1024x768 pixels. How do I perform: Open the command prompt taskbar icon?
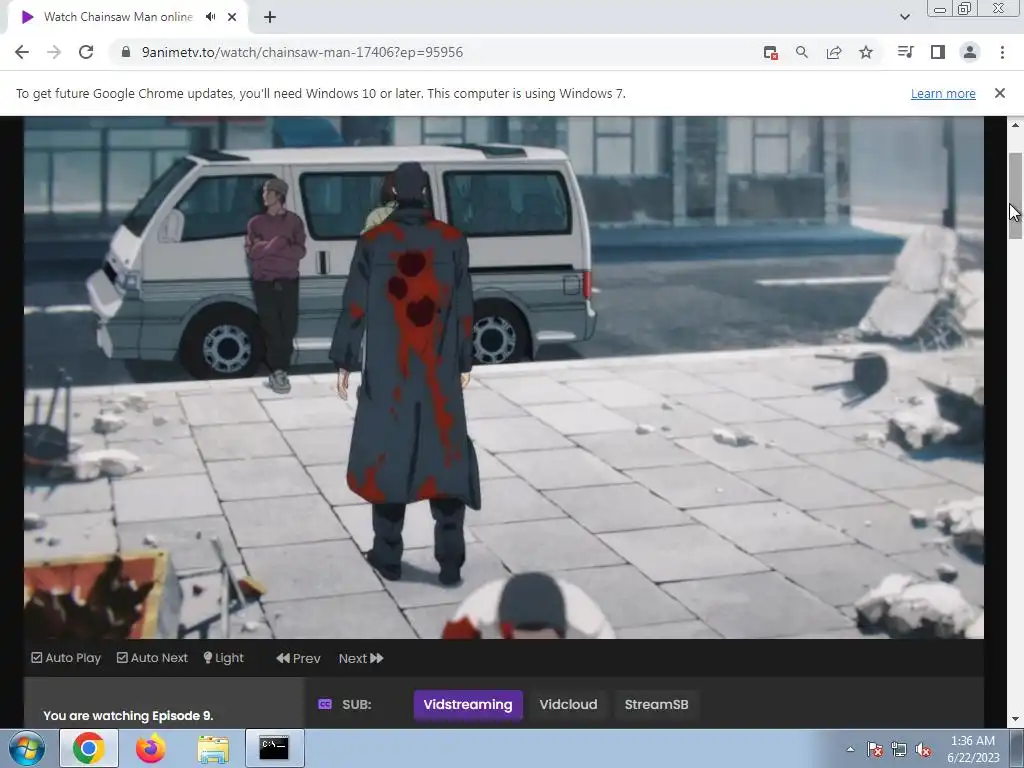(274, 748)
